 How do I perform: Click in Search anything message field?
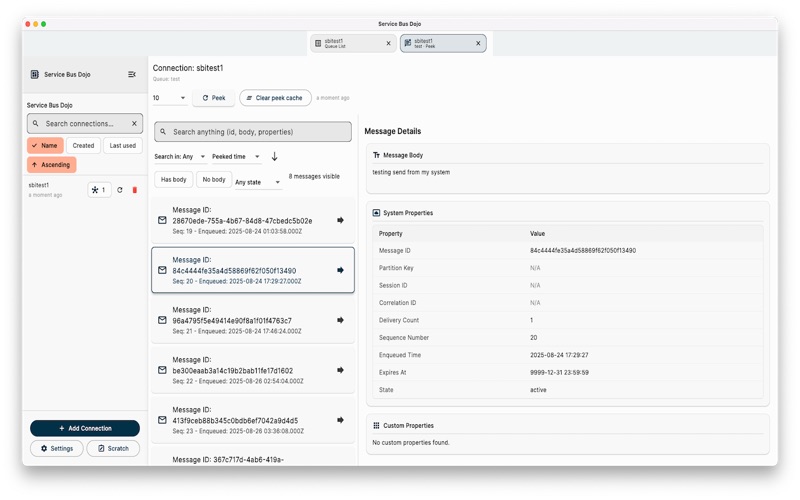(253, 132)
